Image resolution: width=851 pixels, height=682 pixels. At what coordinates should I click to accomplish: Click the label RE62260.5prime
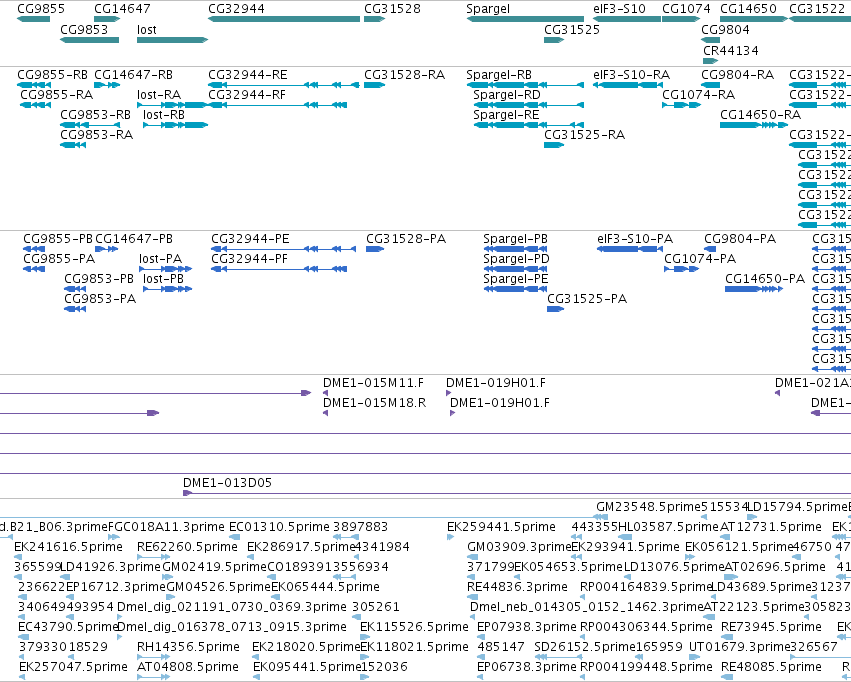coord(187,547)
